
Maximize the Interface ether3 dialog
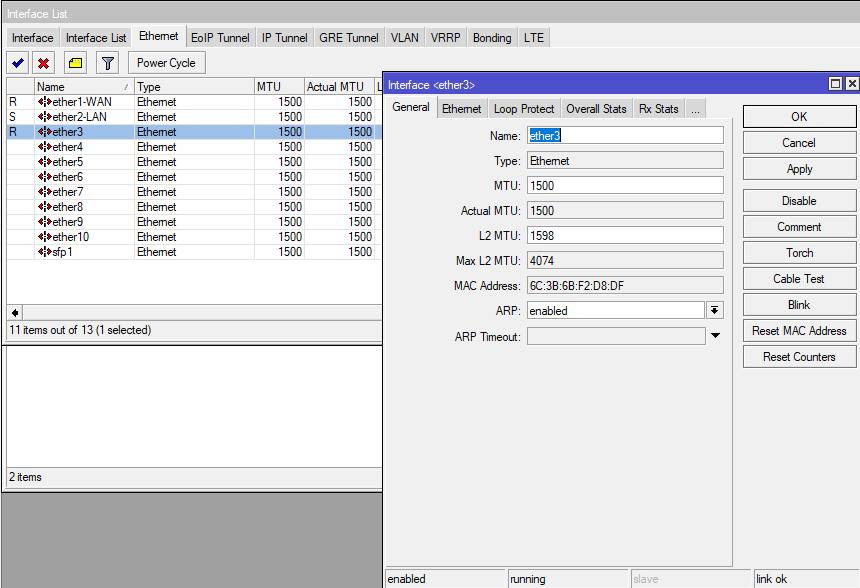point(835,84)
